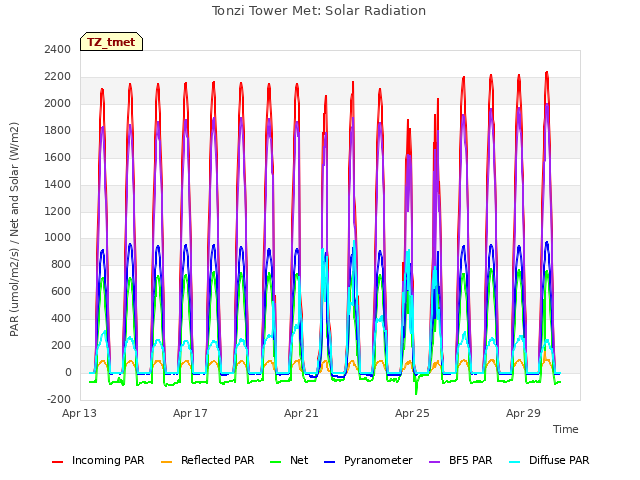The image size is (640, 480).
Task: Click the 2000 y-axis tick label
Action: click(58, 103)
